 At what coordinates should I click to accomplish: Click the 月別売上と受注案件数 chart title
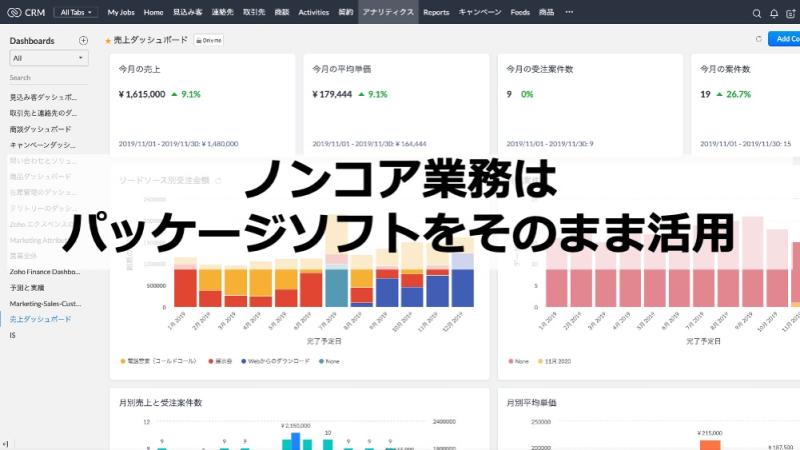(x=160, y=403)
